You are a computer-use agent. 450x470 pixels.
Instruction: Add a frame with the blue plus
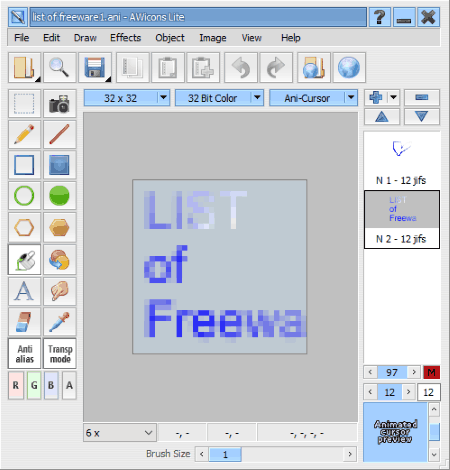point(376,98)
